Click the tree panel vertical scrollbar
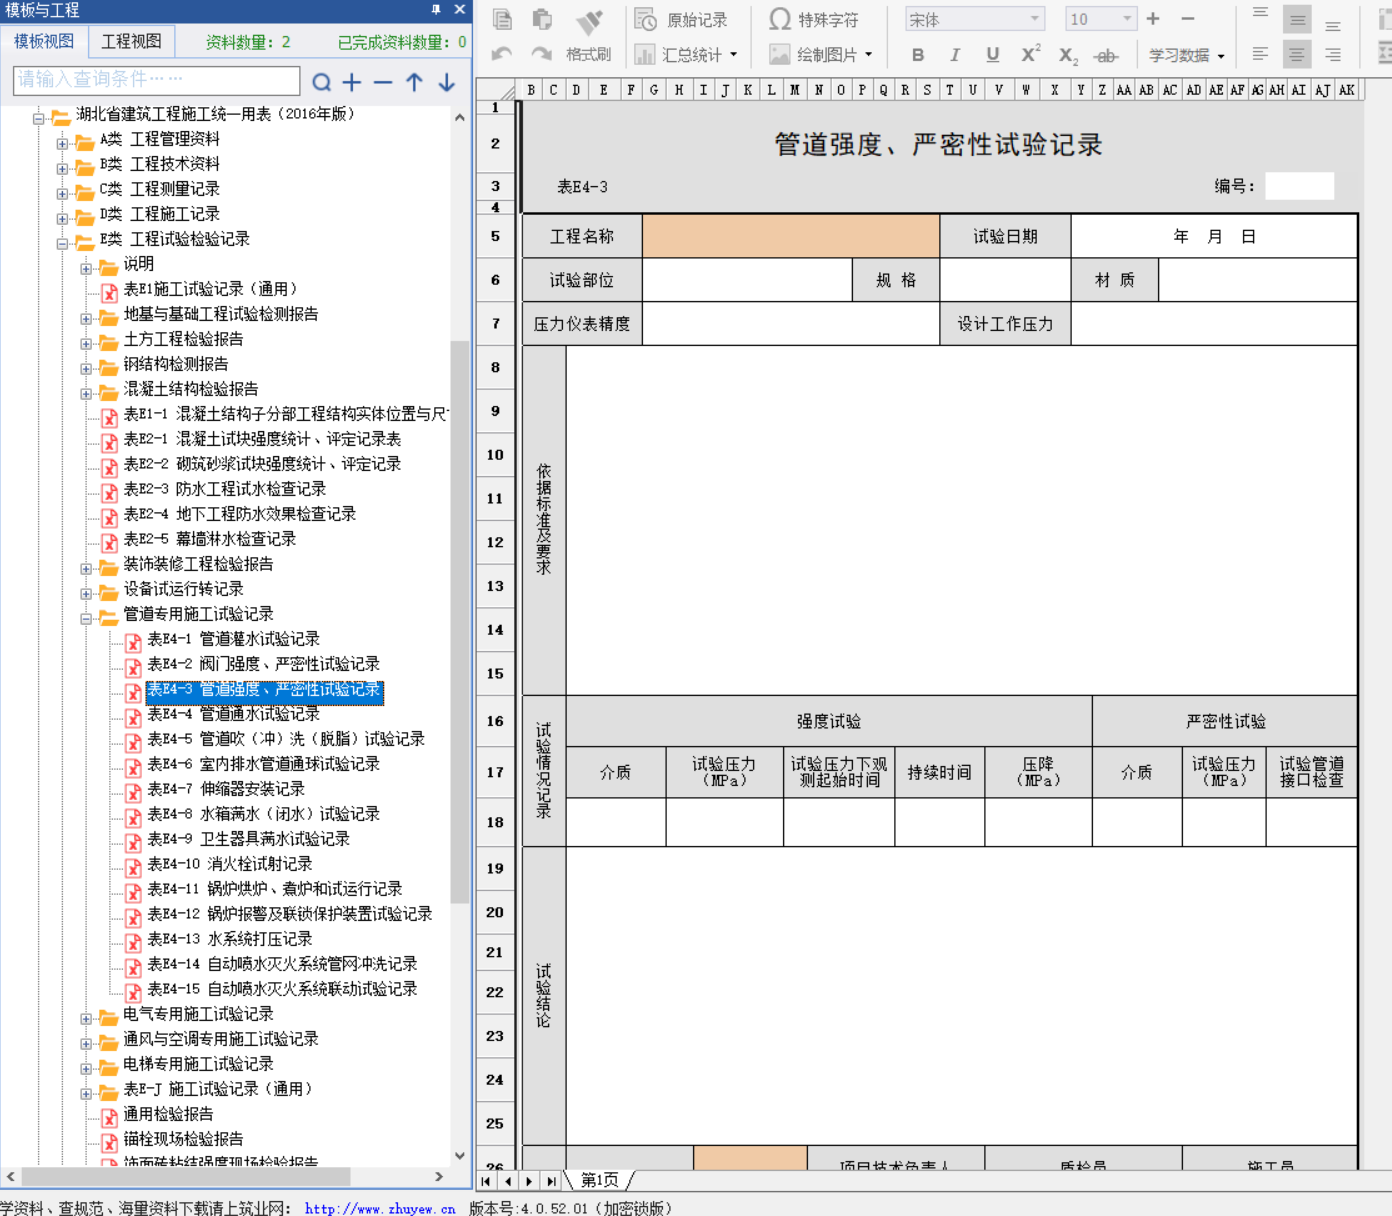The height and width of the screenshot is (1216, 1392). pos(460,620)
